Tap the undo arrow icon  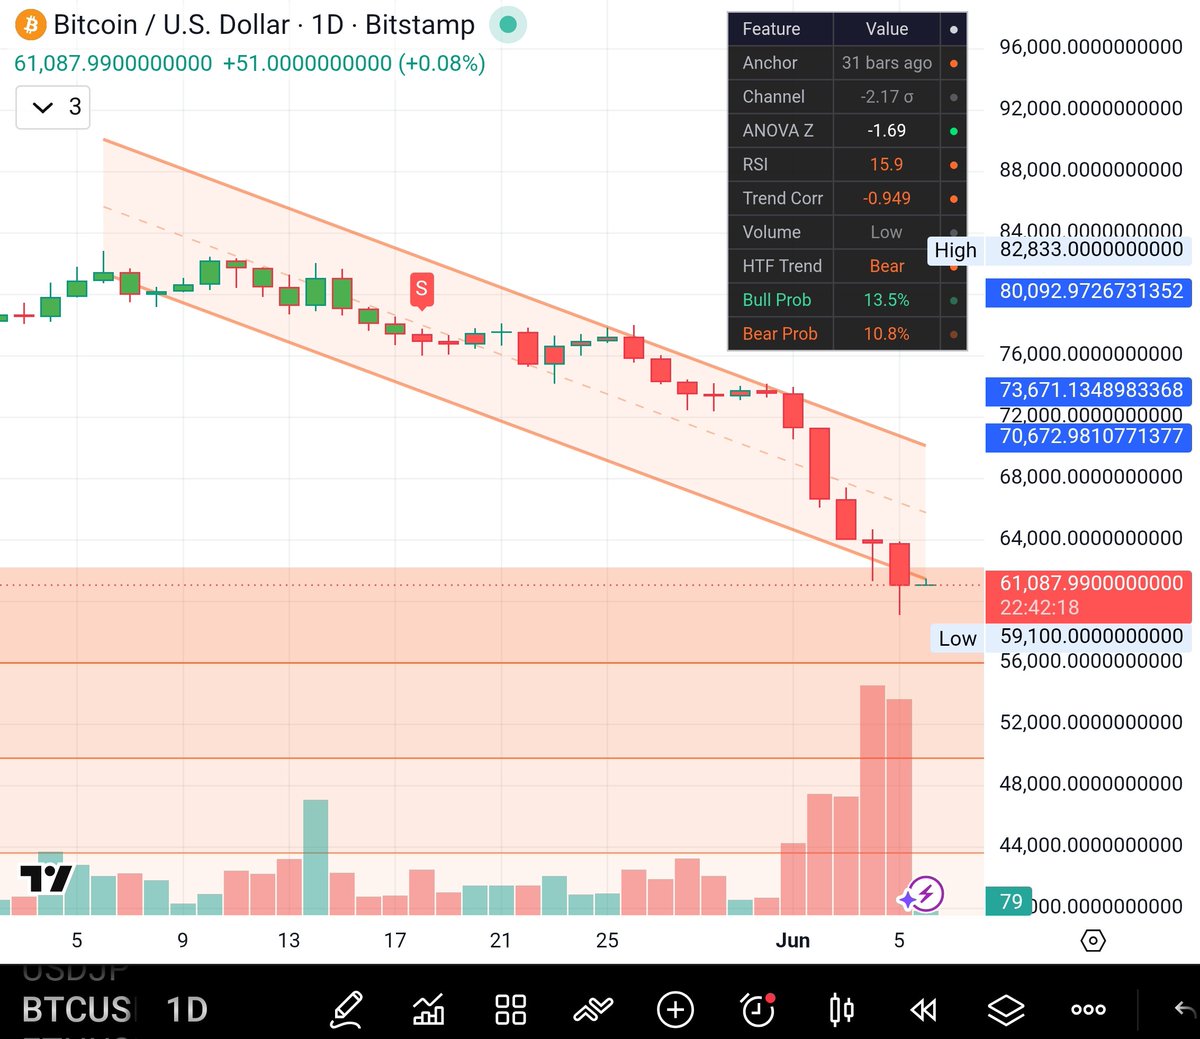pos(1184,1010)
